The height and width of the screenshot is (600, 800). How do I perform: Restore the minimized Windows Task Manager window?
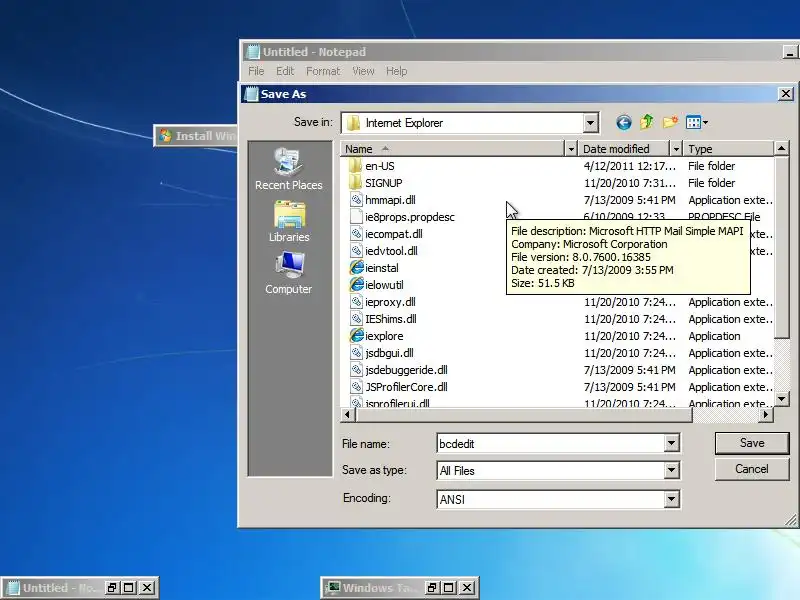432,588
